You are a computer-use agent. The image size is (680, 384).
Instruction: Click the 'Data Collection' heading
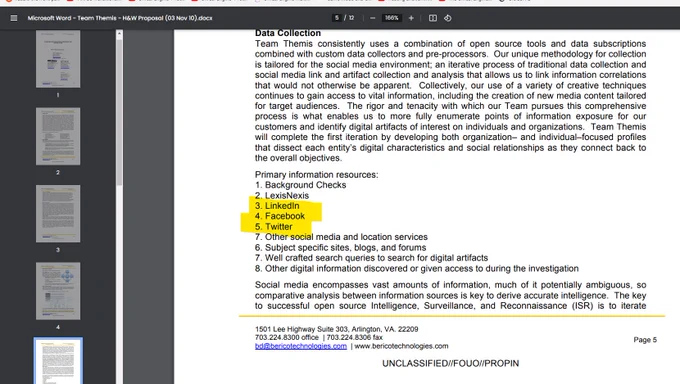288,33
